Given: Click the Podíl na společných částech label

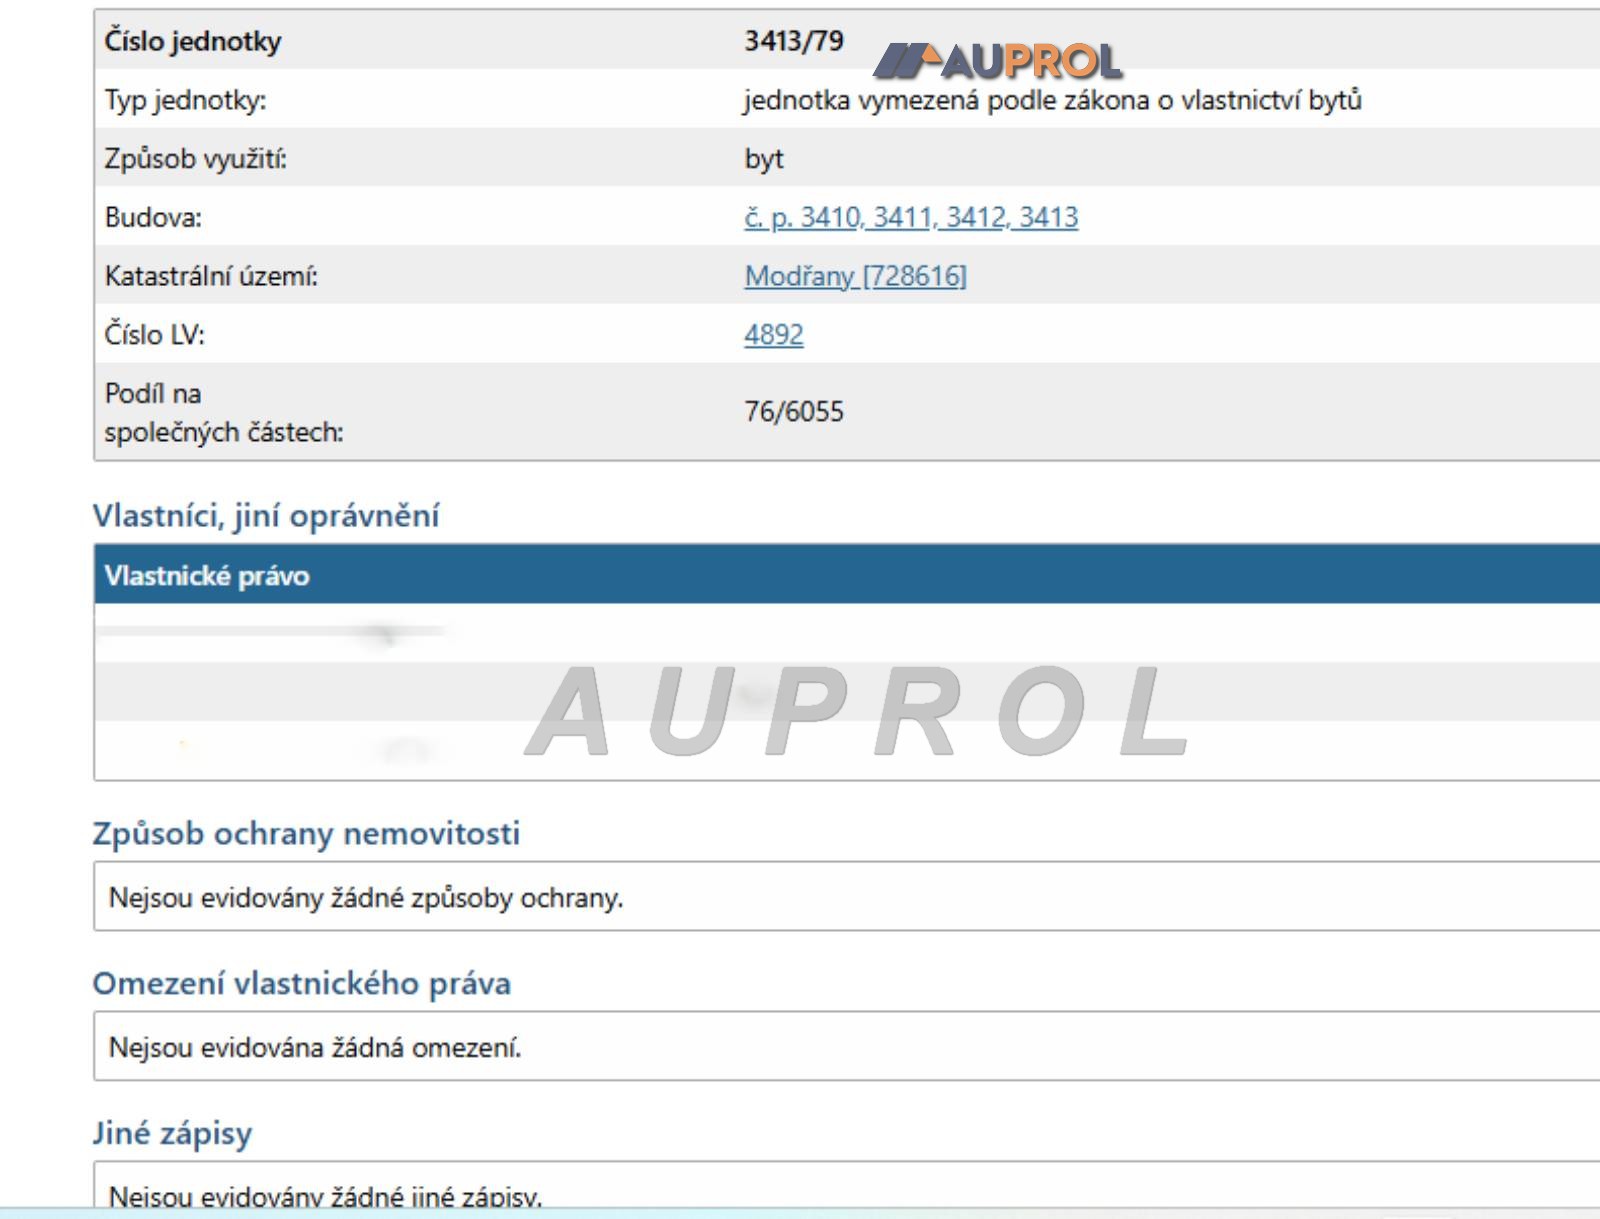Looking at the screenshot, I should (222, 412).
